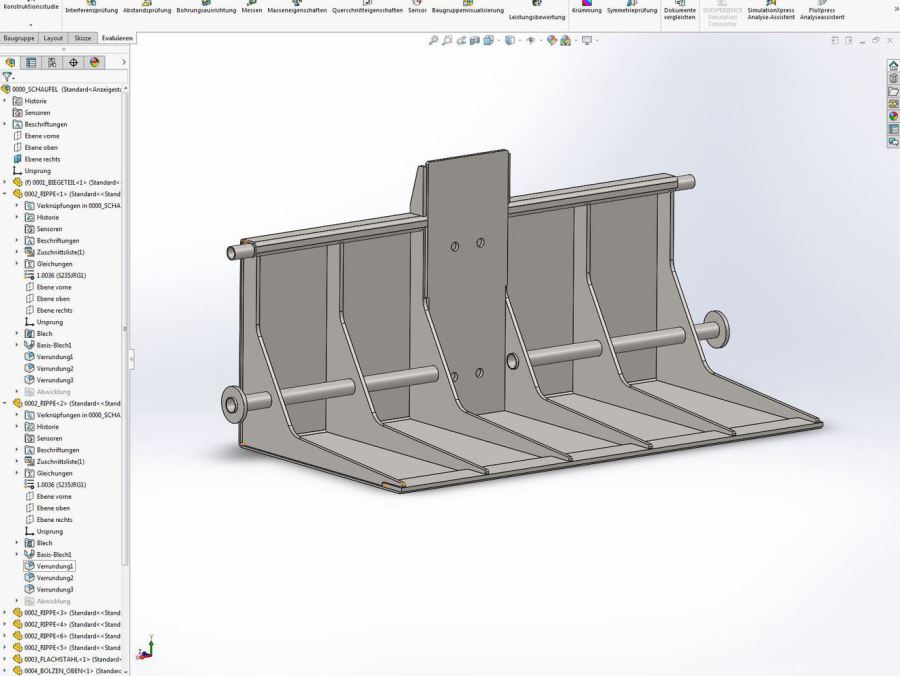Open DisplayManager color sphere tab
This screenshot has height=676, width=900.
[x=95, y=63]
